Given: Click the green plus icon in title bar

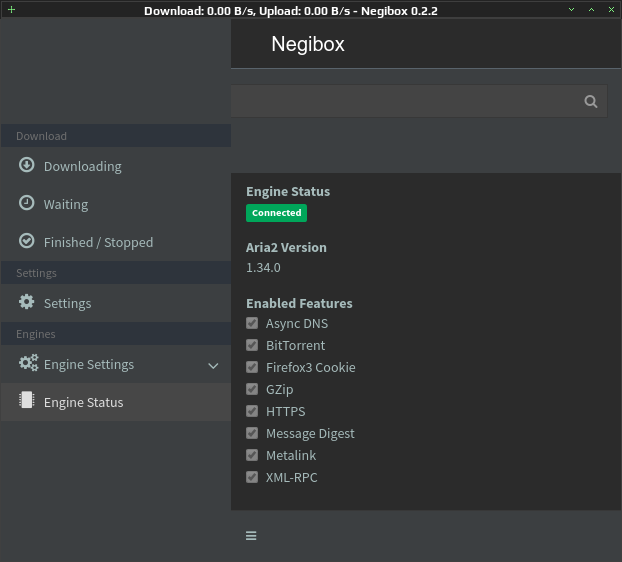Looking at the screenshot, I should (12, 10).
